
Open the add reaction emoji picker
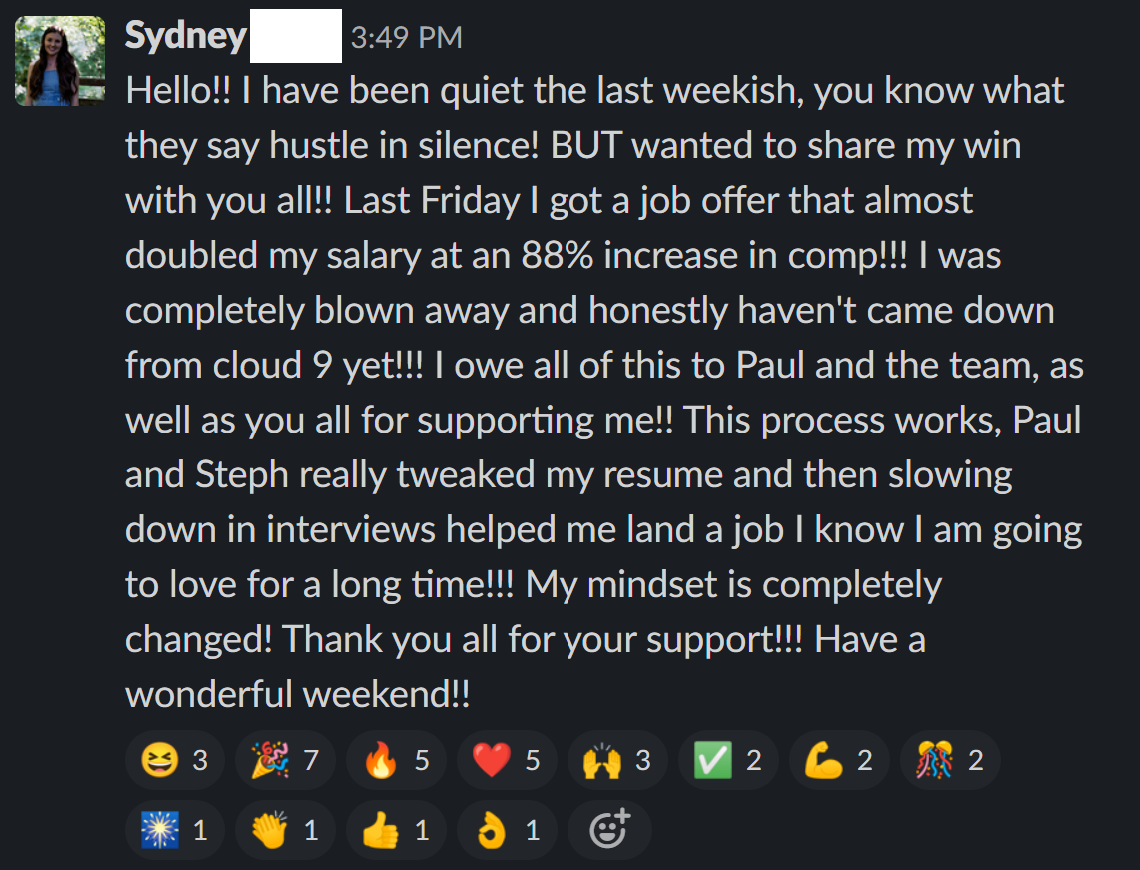(x=609, y=830)
